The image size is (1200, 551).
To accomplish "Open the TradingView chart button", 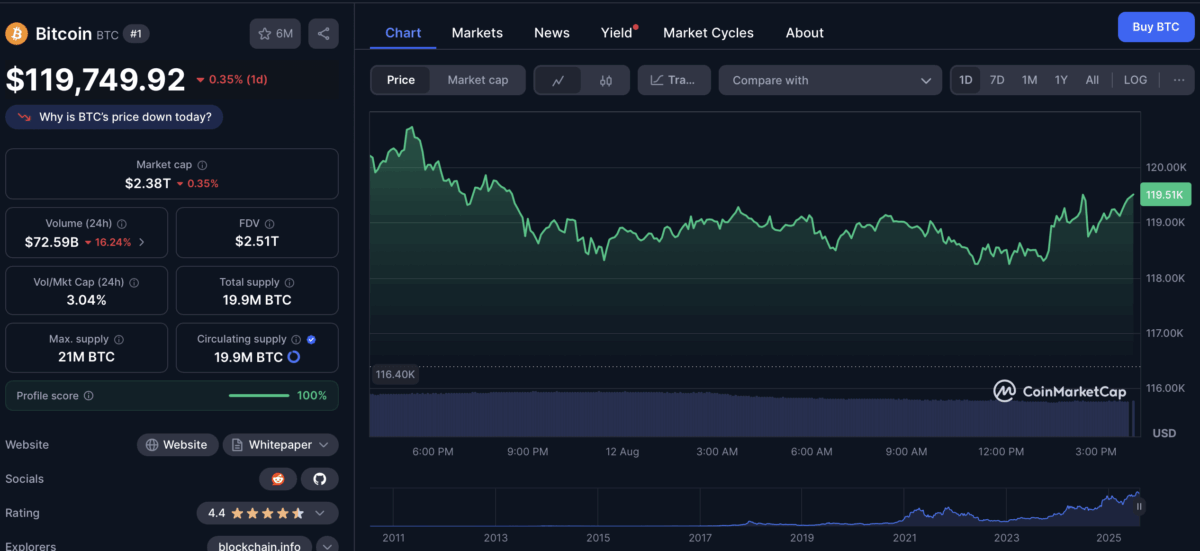I will 674,80.
